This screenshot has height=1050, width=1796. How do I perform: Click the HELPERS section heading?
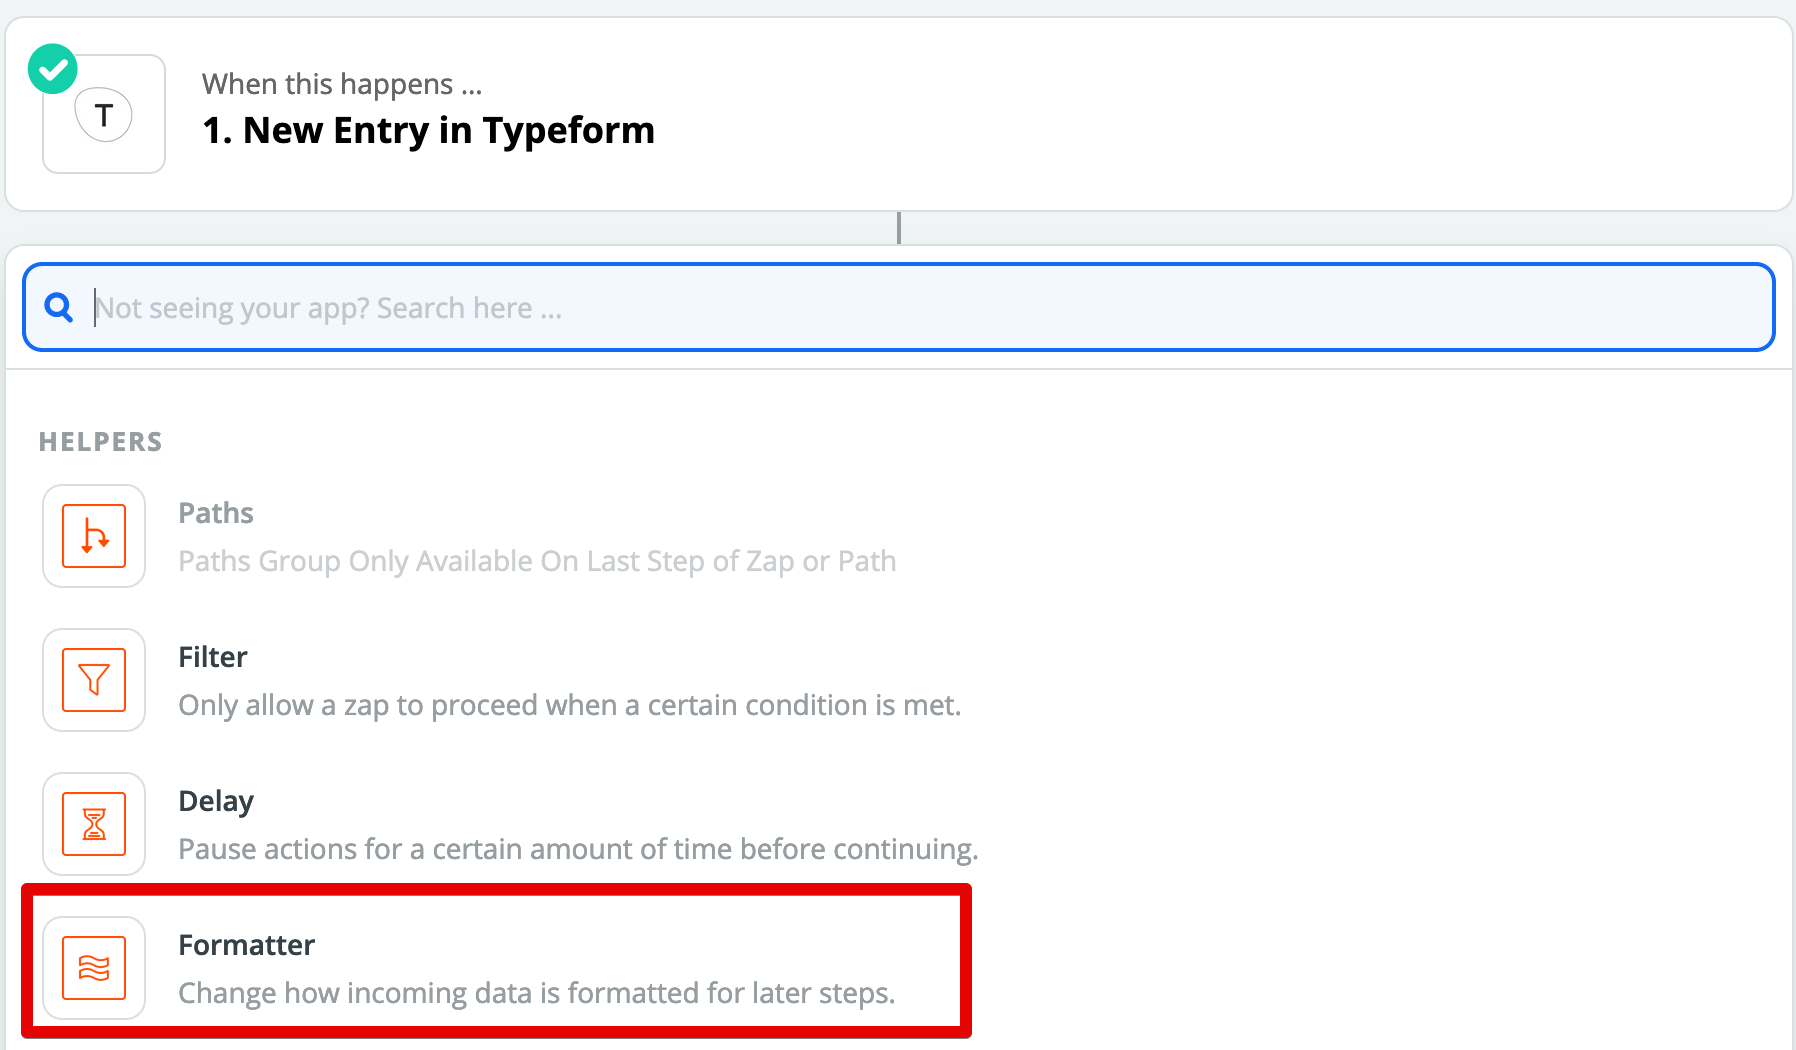[100, 442]
